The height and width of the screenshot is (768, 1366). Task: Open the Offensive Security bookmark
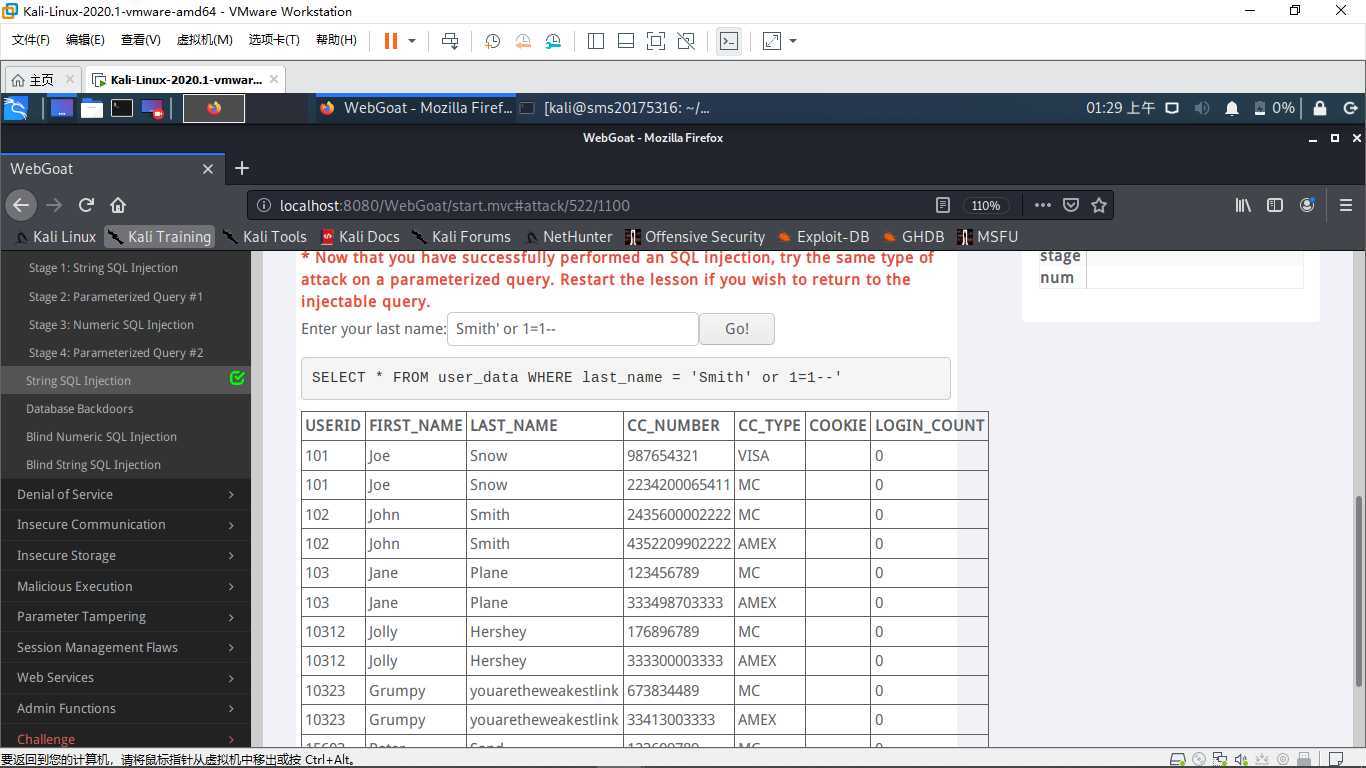pyautogui.click(x=695, y=237)
